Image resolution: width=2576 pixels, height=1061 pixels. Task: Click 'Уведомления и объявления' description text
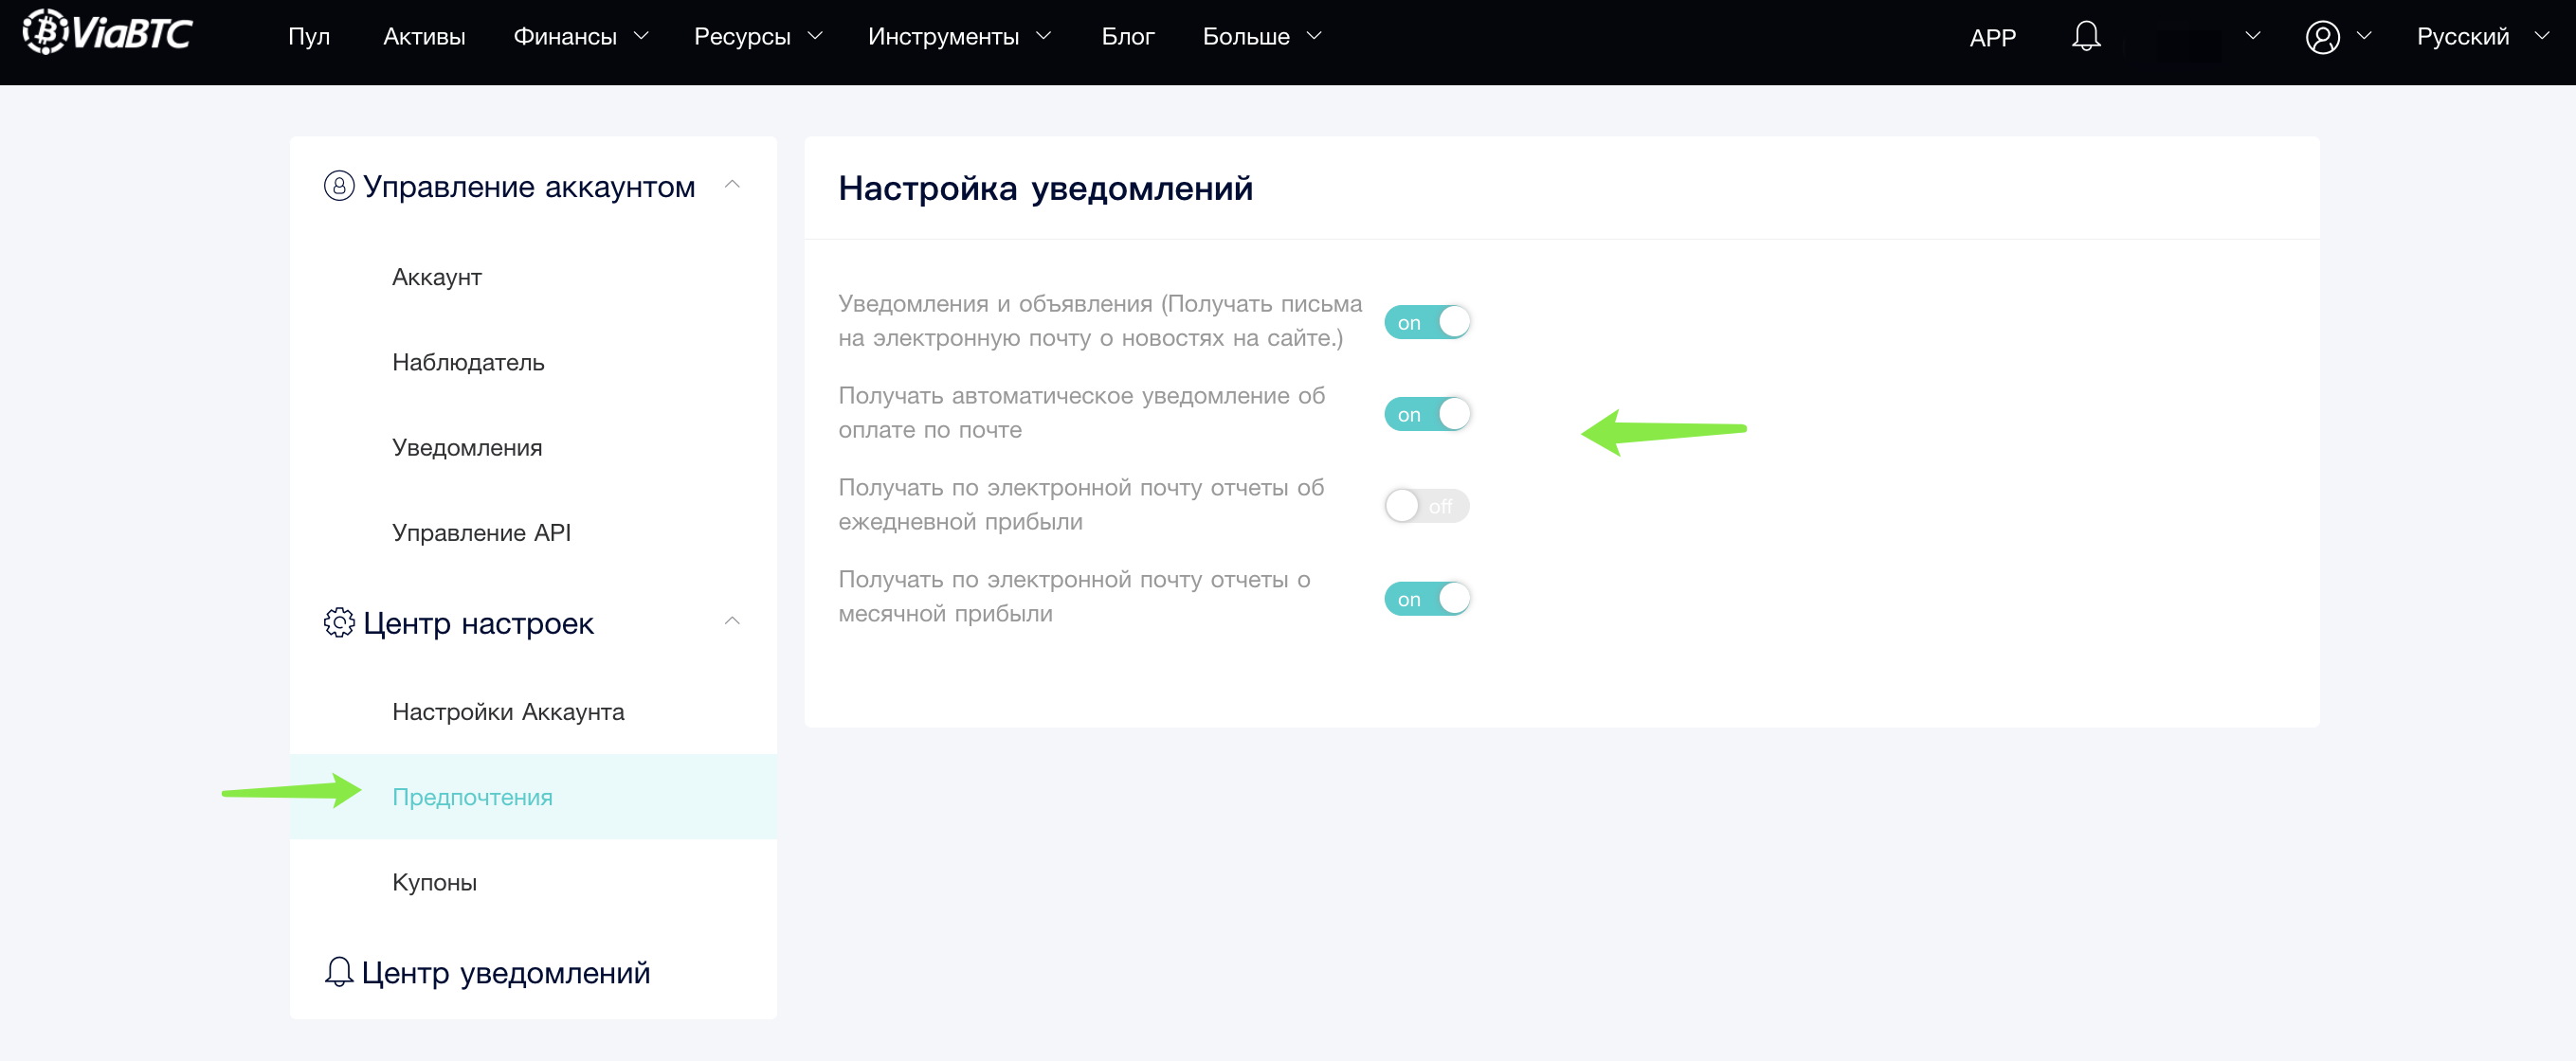tap(1100, 321)
